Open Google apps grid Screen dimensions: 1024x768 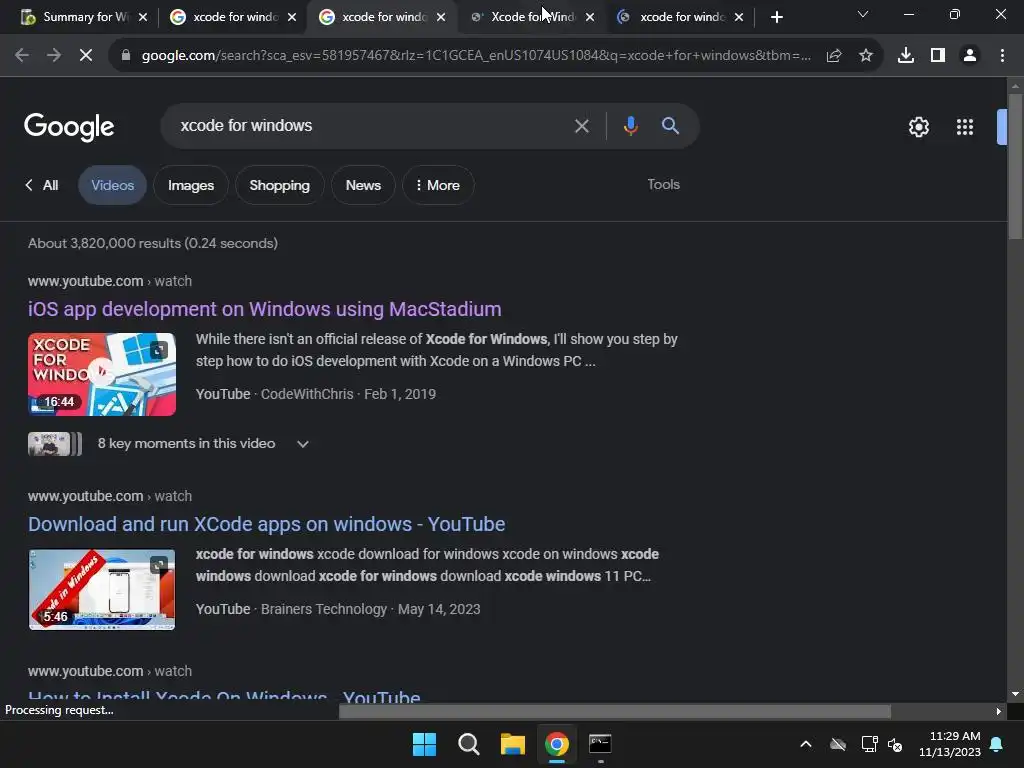pos(965,127)
